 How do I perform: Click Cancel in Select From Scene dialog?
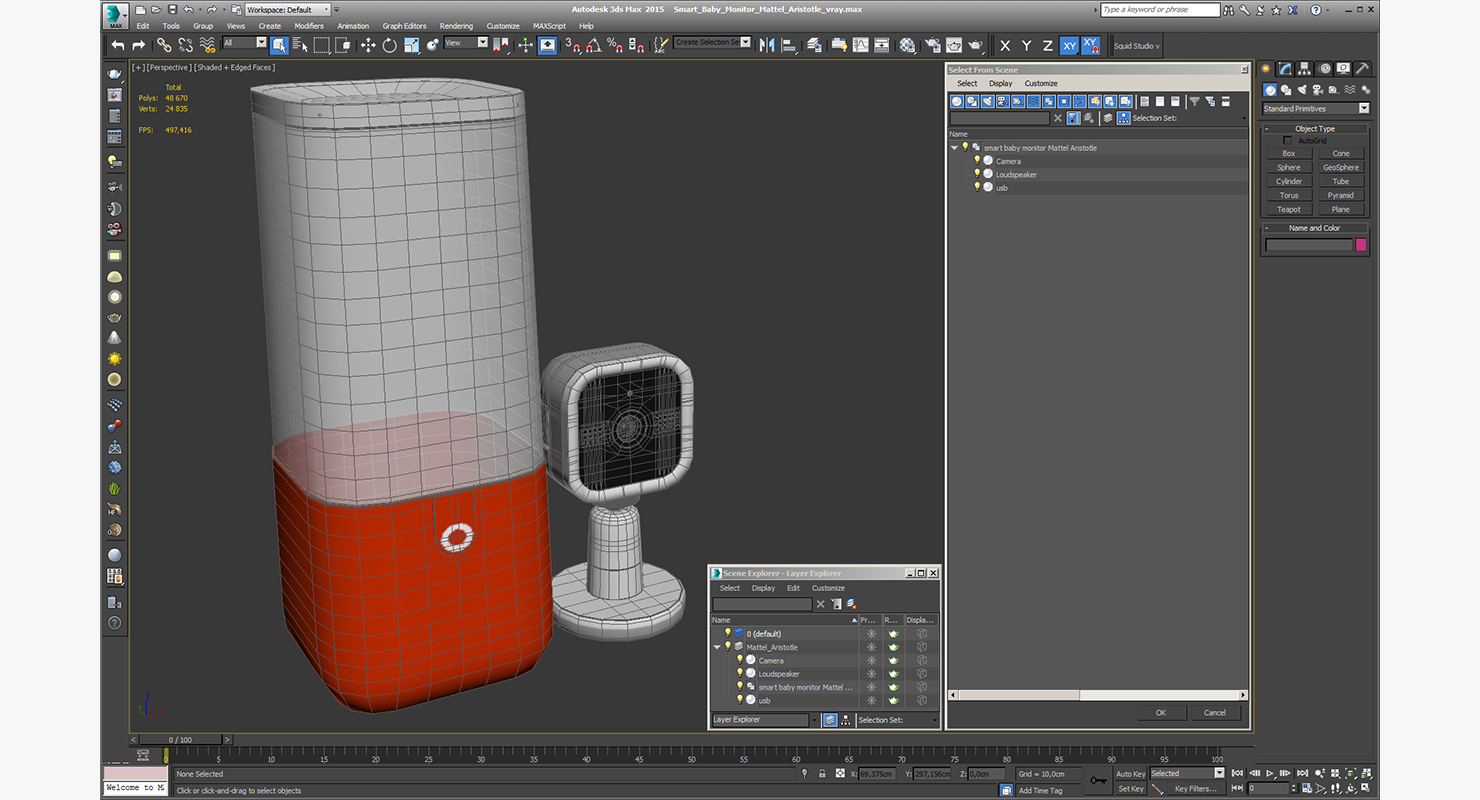1215,713
